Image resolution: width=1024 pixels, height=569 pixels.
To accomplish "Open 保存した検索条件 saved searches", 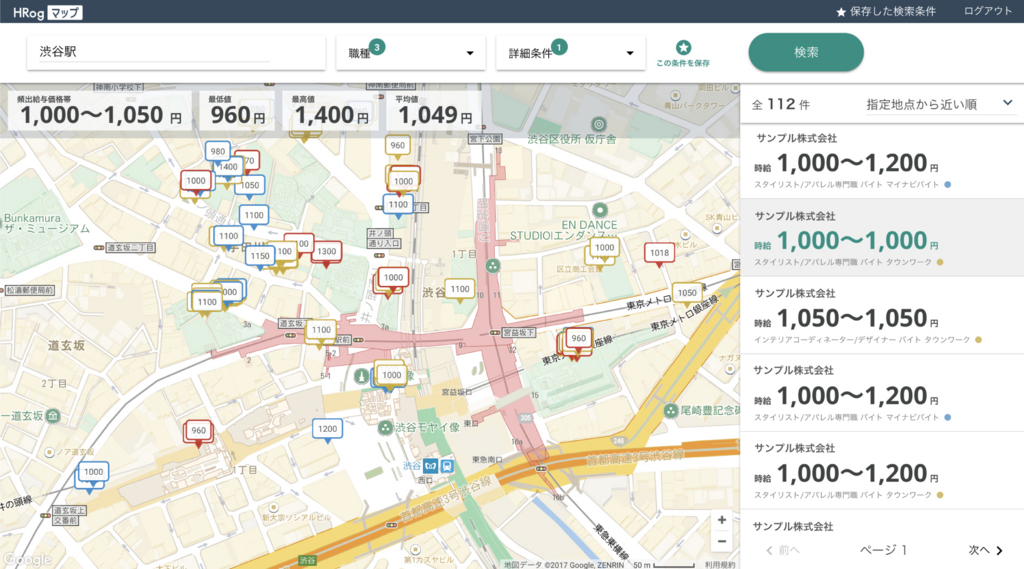I will pyautogui.click(x=886, y=12).
